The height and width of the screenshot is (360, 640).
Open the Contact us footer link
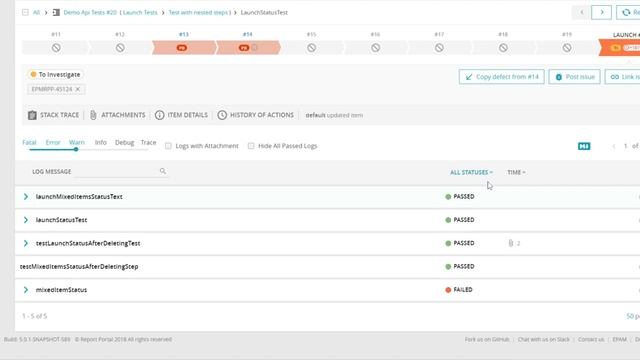click(x=591, y=339)
